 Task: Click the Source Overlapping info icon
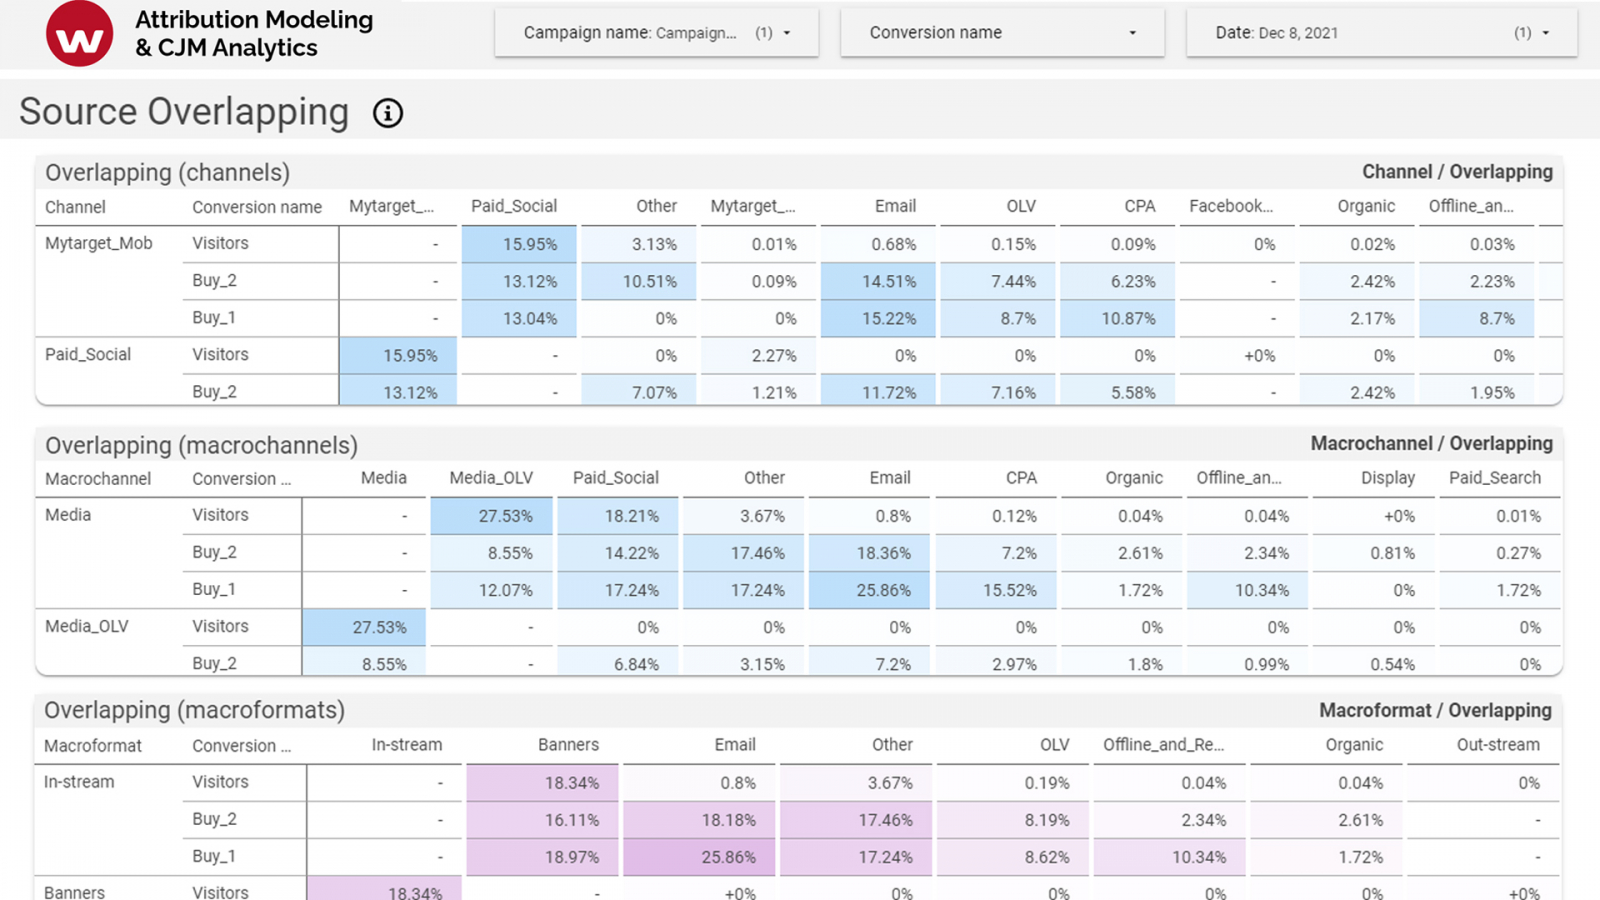[x=388, y=113]
